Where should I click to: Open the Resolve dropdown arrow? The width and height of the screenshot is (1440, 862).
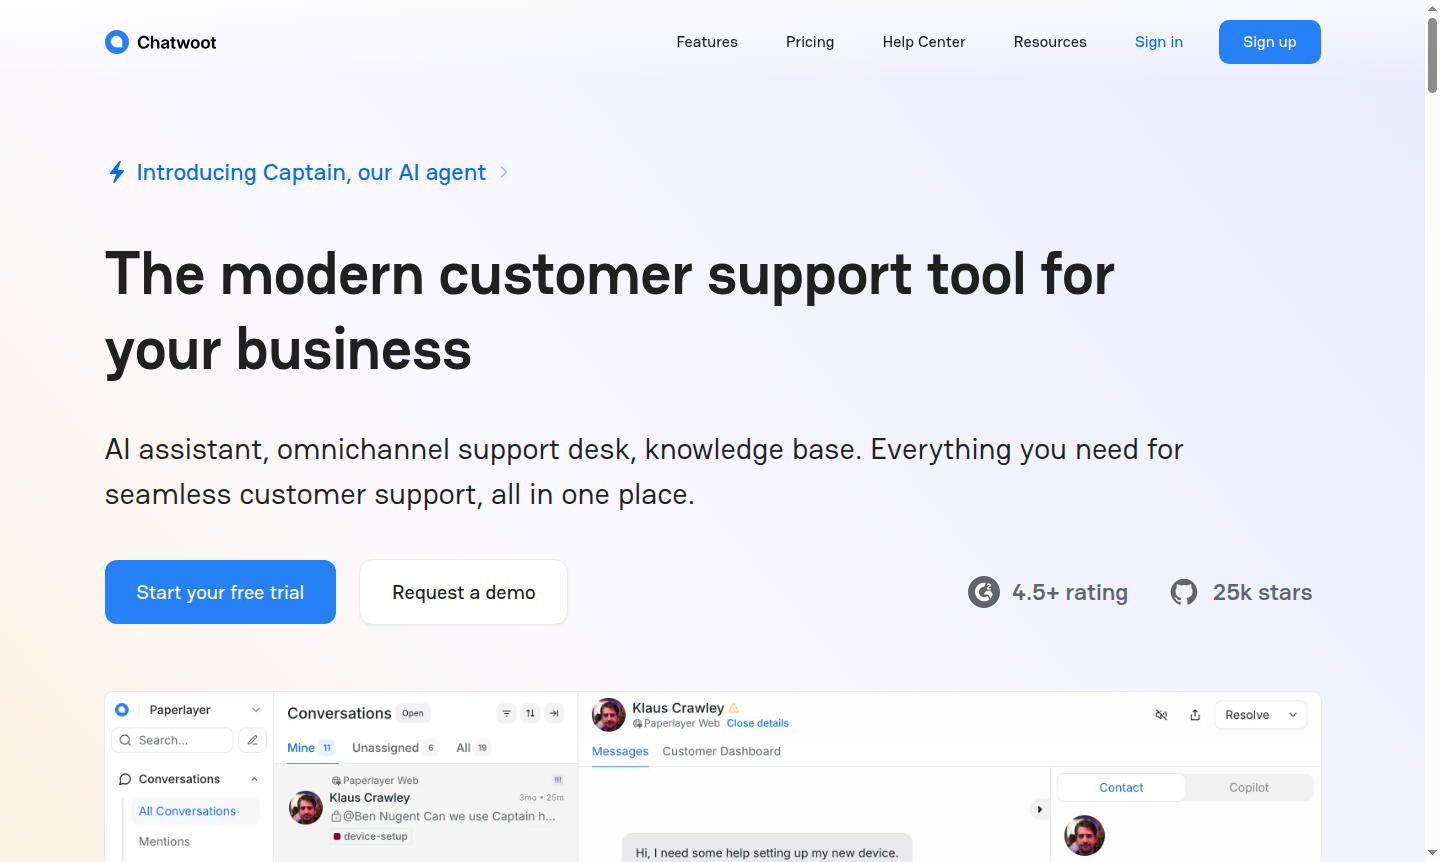[1293, 715]
